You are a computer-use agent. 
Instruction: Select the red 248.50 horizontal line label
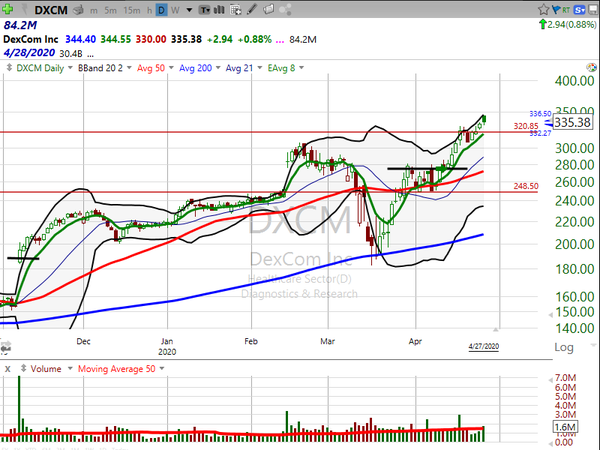526,186
